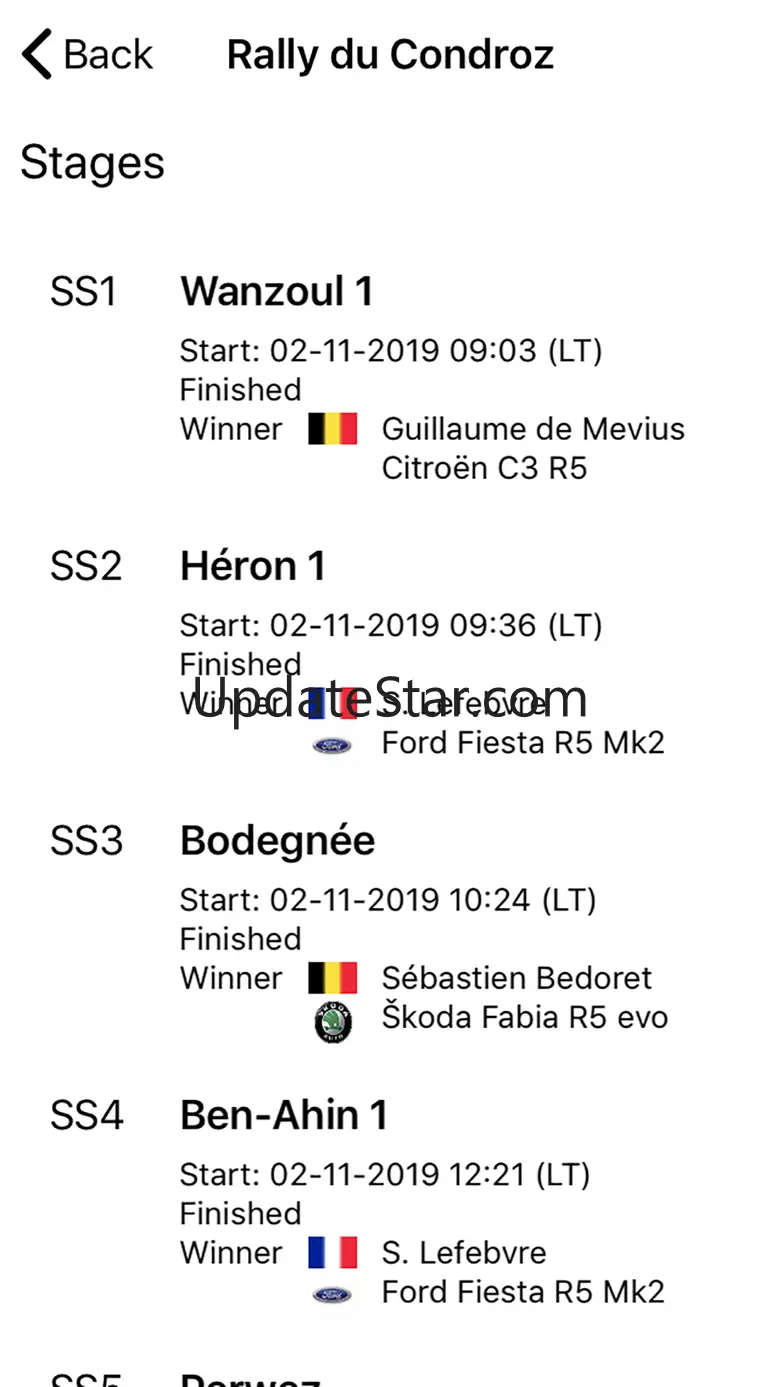Tap winner name Guillaume de Mevius
This screenshot has width=780, height=1387.
(x=533, y=429)
